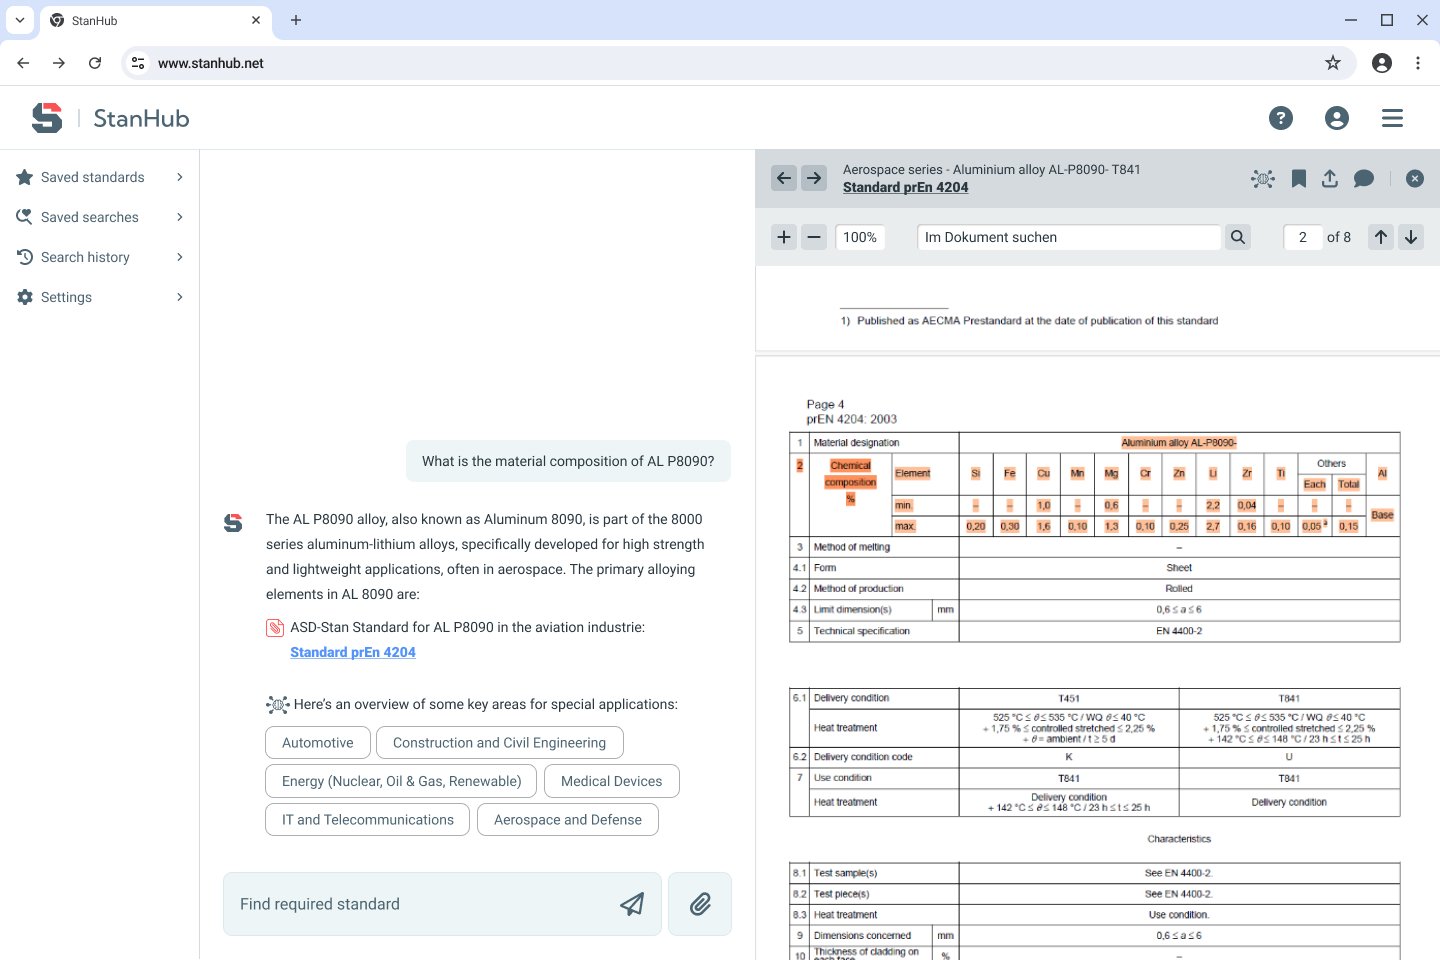Screen dimensions: 1440x960
Task: Click the StanHub assistant avatar icon
Action: point(233,522)
